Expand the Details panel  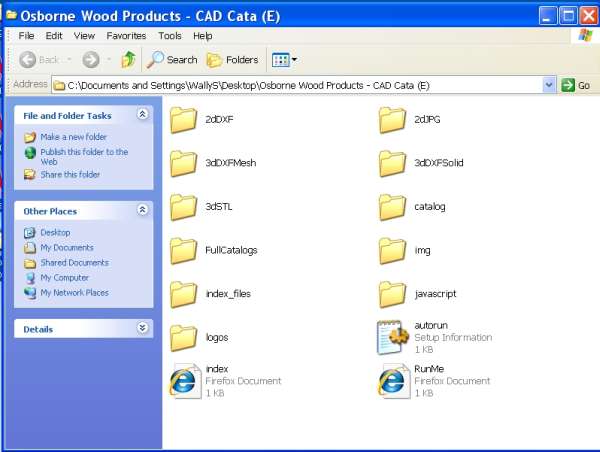142,328
